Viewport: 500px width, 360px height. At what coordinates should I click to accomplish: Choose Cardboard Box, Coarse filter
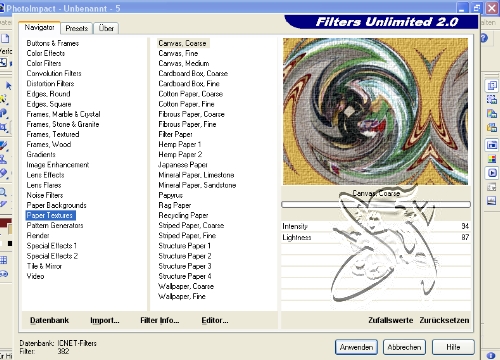tap(193, 73)
